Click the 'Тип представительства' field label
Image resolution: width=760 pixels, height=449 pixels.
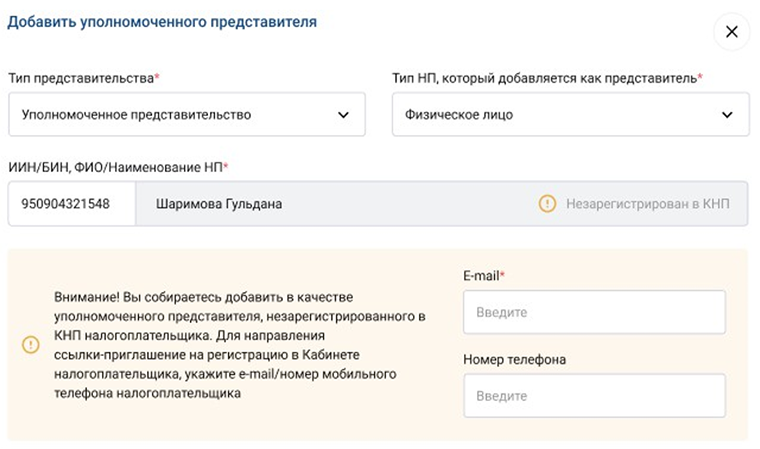click(82, 78)
